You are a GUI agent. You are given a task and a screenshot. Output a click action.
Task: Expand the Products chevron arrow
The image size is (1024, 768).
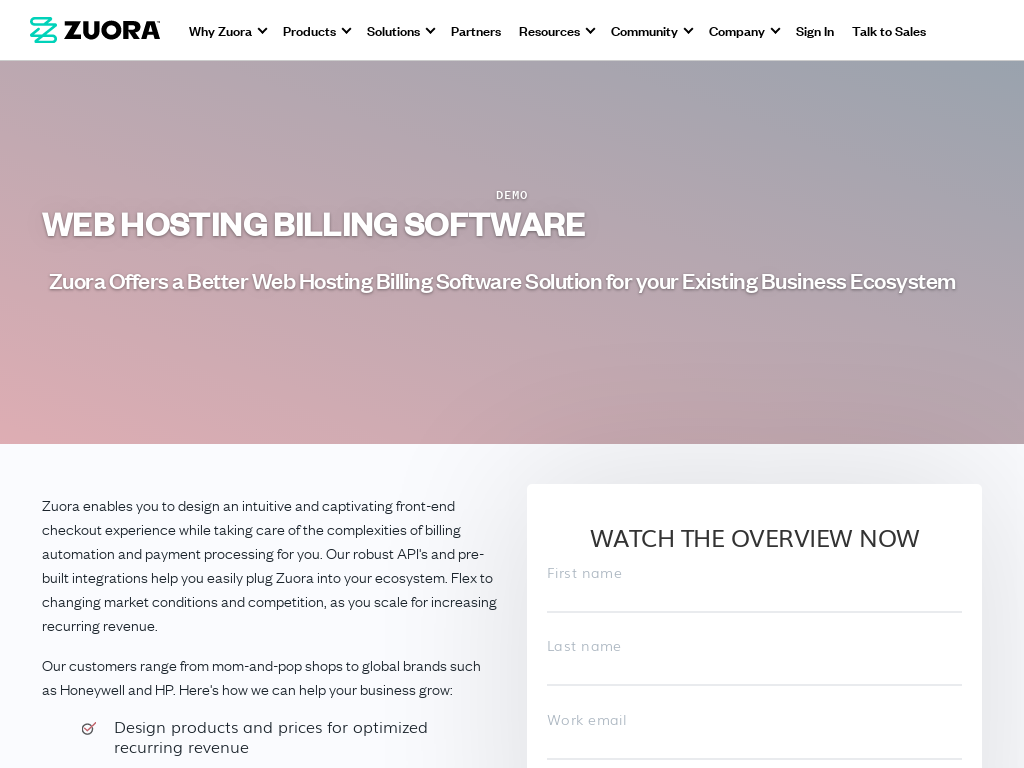346,31
